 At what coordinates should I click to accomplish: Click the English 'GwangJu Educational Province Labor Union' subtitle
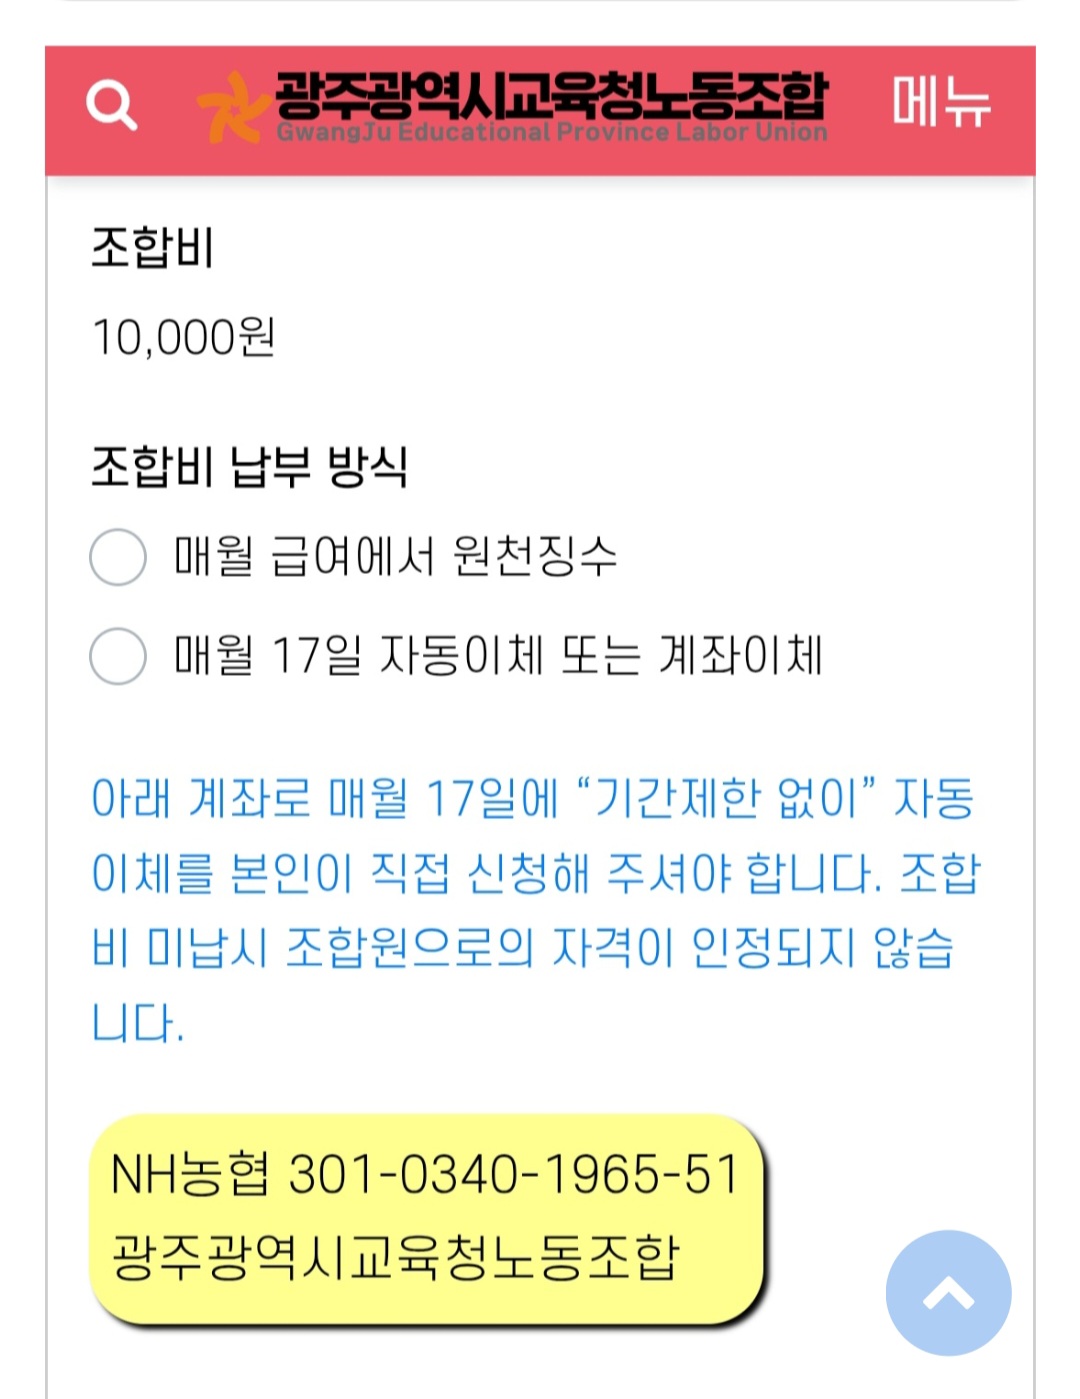[x=551, y=133]
